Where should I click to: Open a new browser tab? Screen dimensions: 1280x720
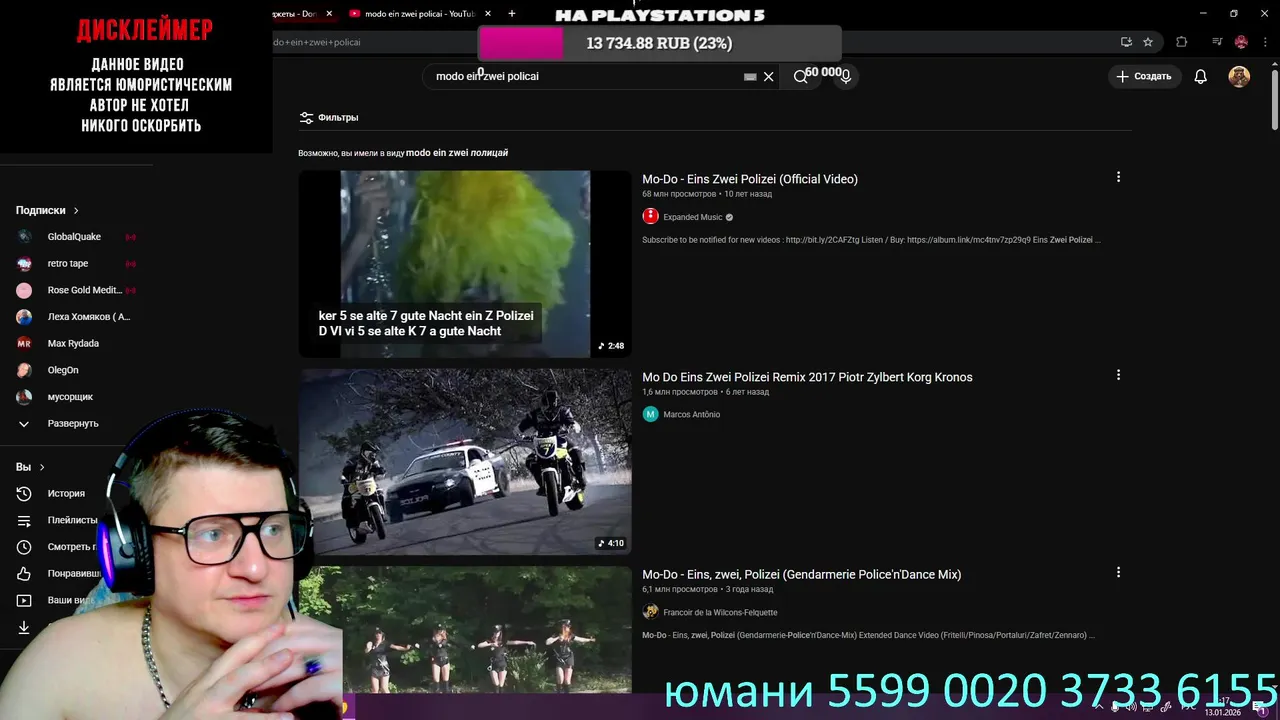[512, 14]
